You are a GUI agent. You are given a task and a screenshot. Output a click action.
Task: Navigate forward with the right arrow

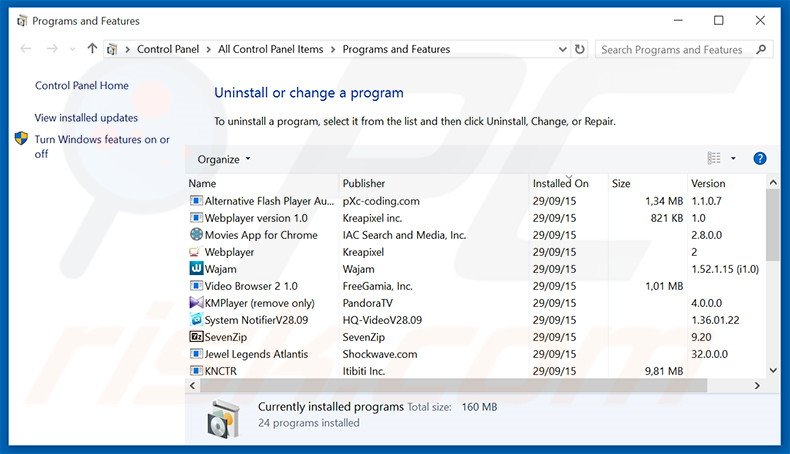coord(52,49)
